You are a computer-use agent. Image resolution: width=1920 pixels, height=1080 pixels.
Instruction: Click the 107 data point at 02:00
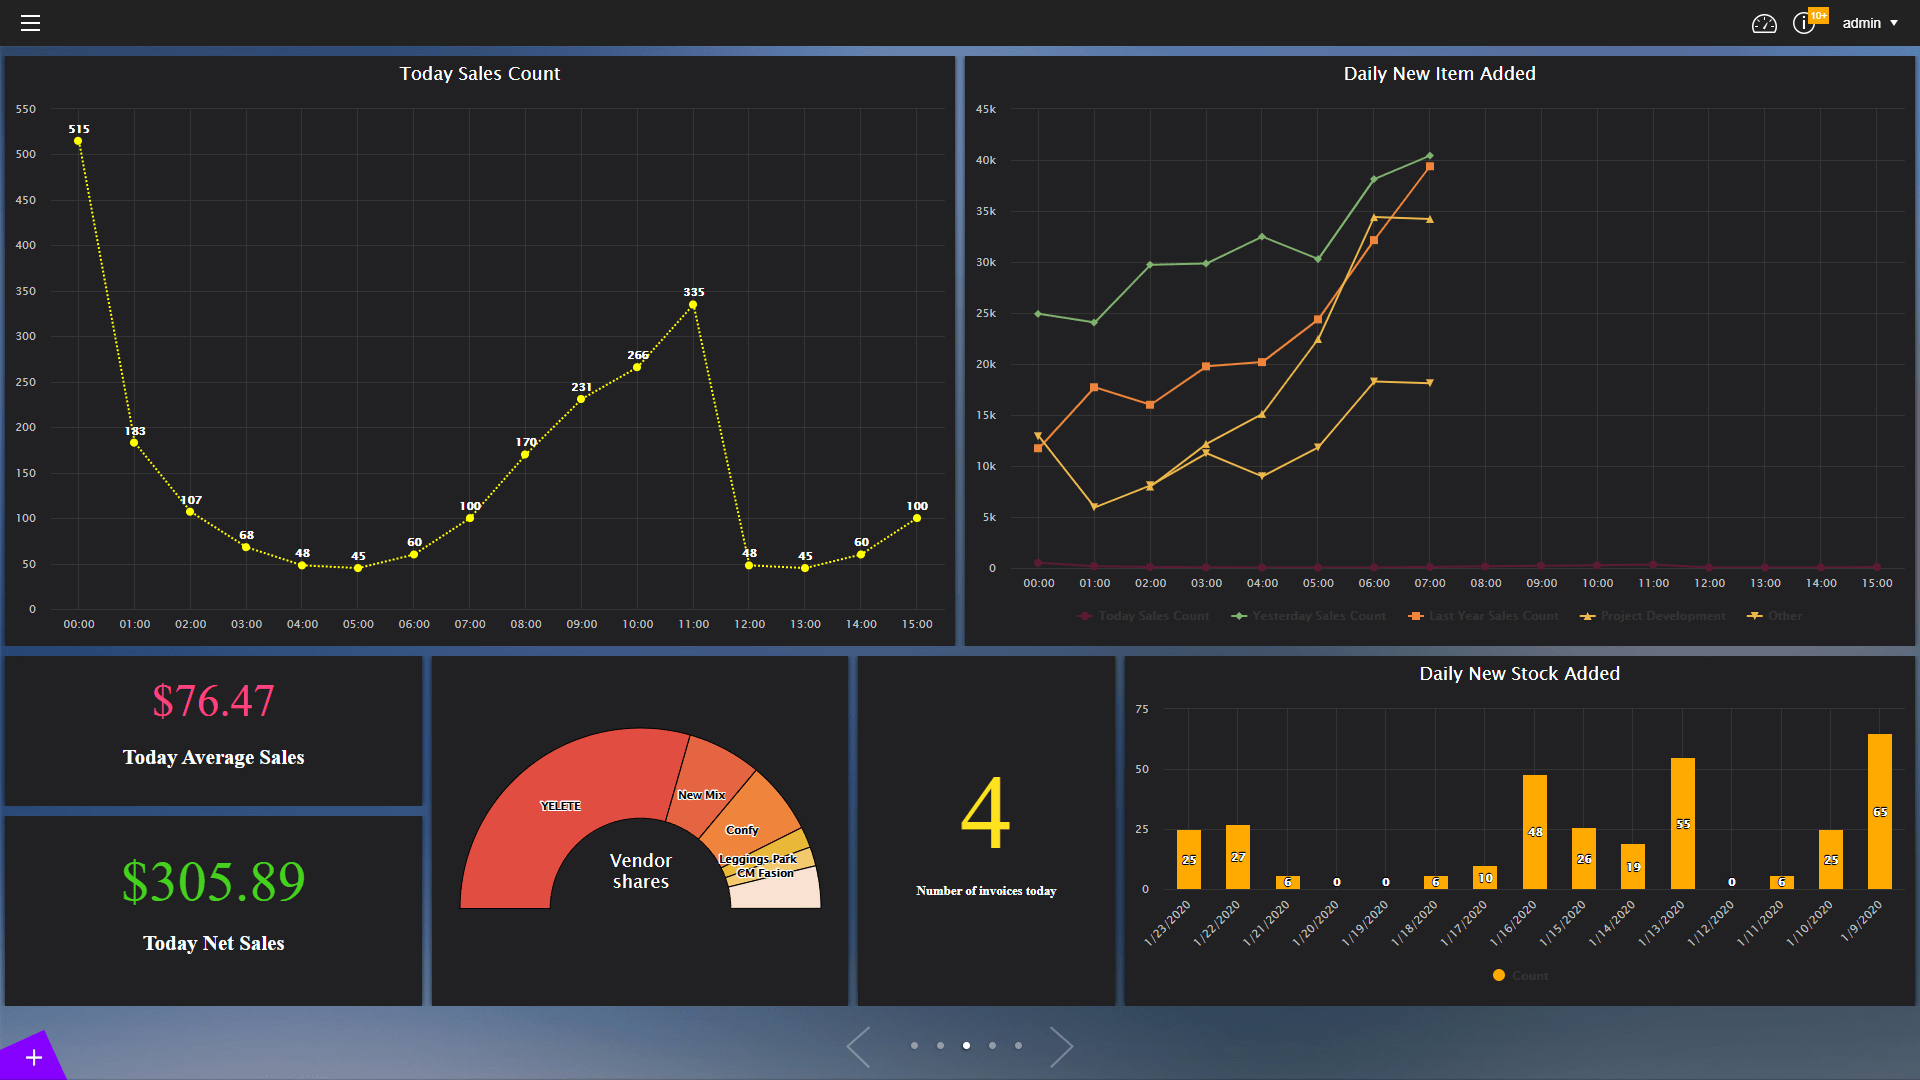[190, 512]
